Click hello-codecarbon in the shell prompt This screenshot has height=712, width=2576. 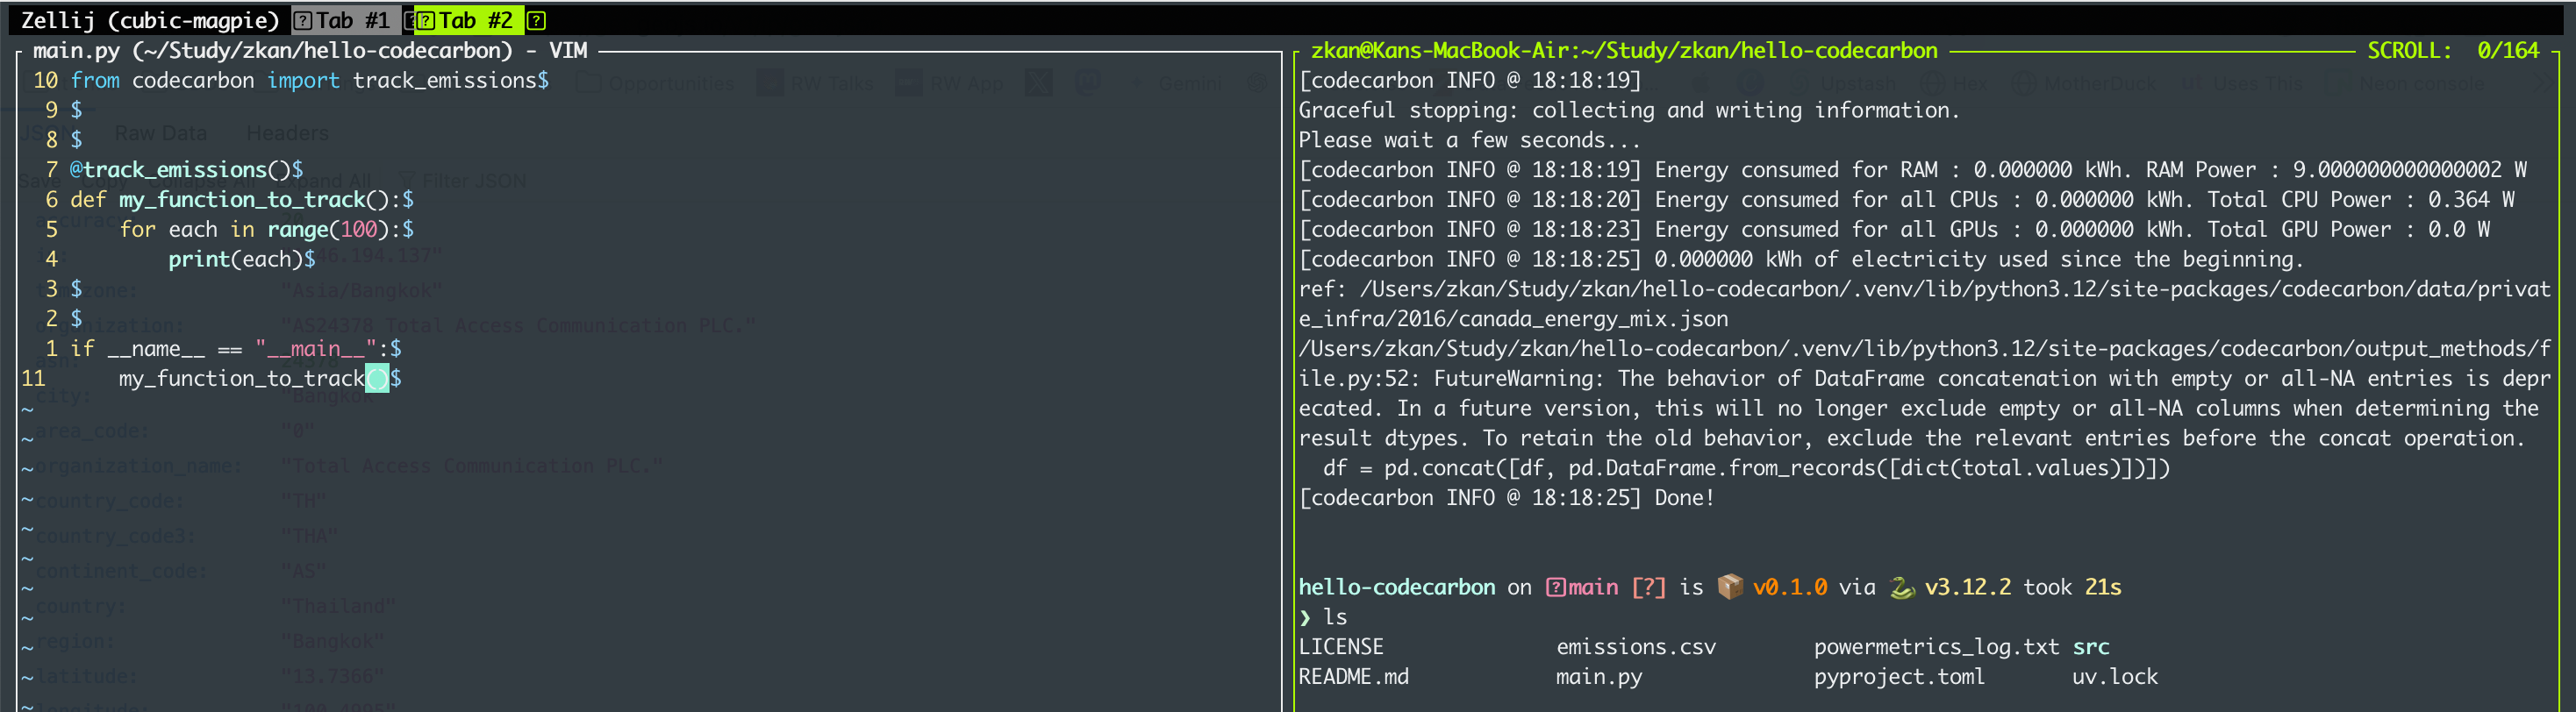(1396, 587)
